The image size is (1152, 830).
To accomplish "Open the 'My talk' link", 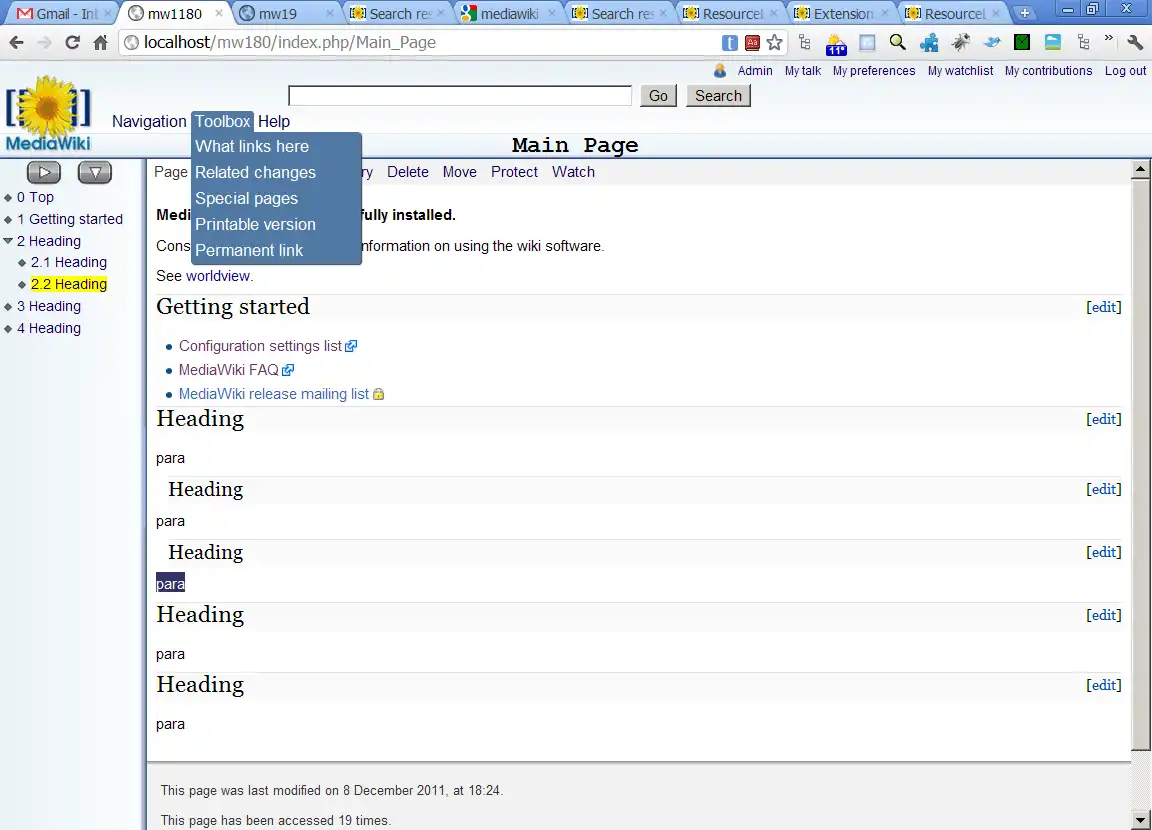I will pos(802,71).
